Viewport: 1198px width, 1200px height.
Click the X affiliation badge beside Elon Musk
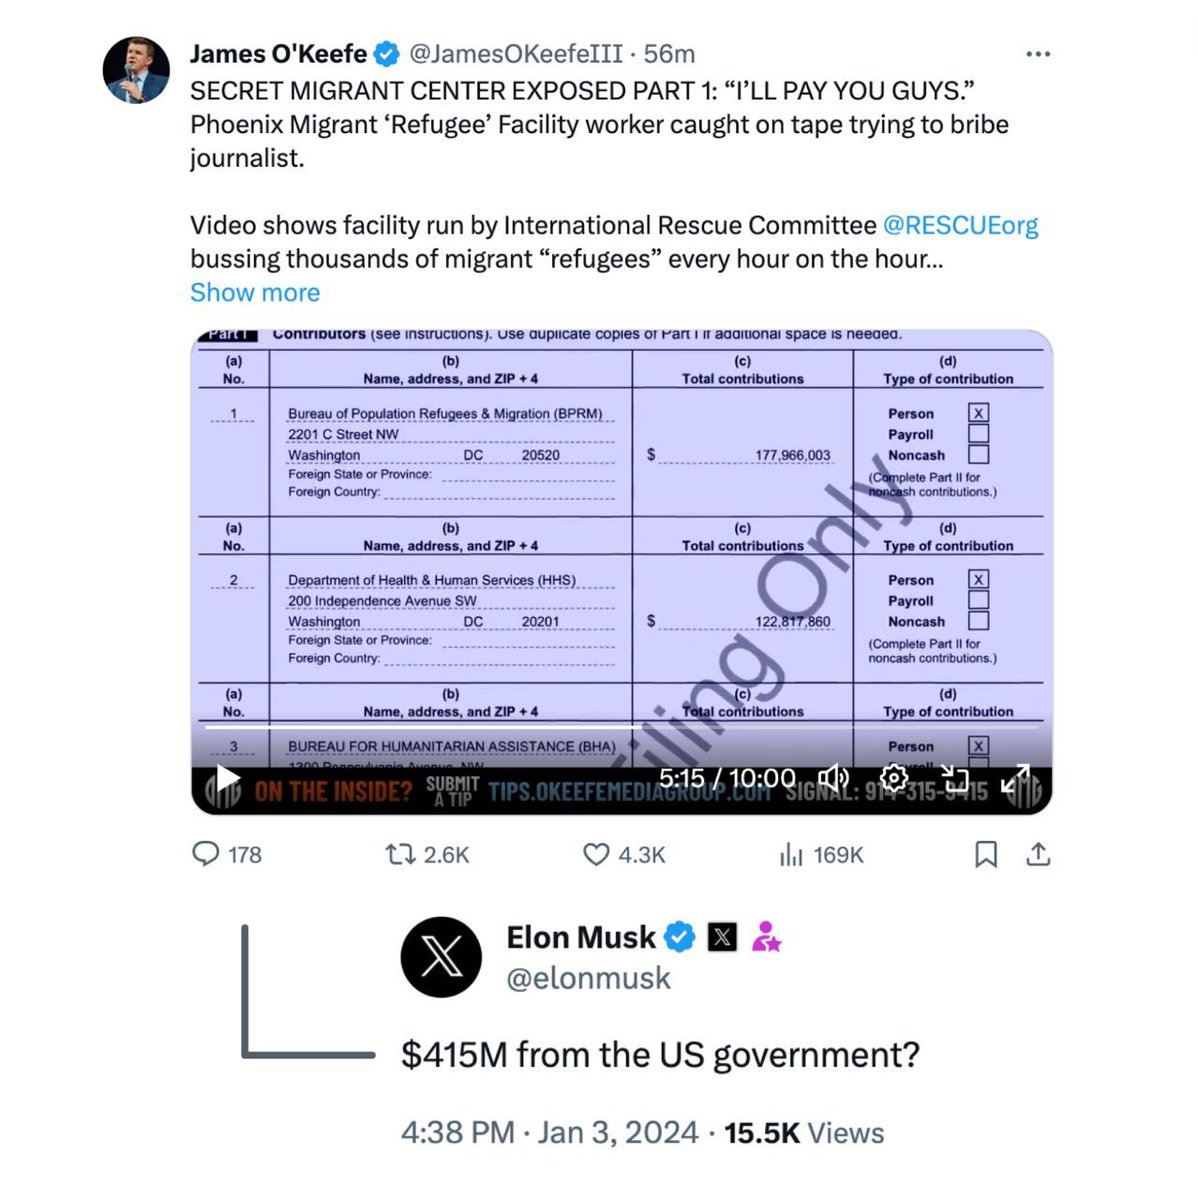click(x=722, y=937)
